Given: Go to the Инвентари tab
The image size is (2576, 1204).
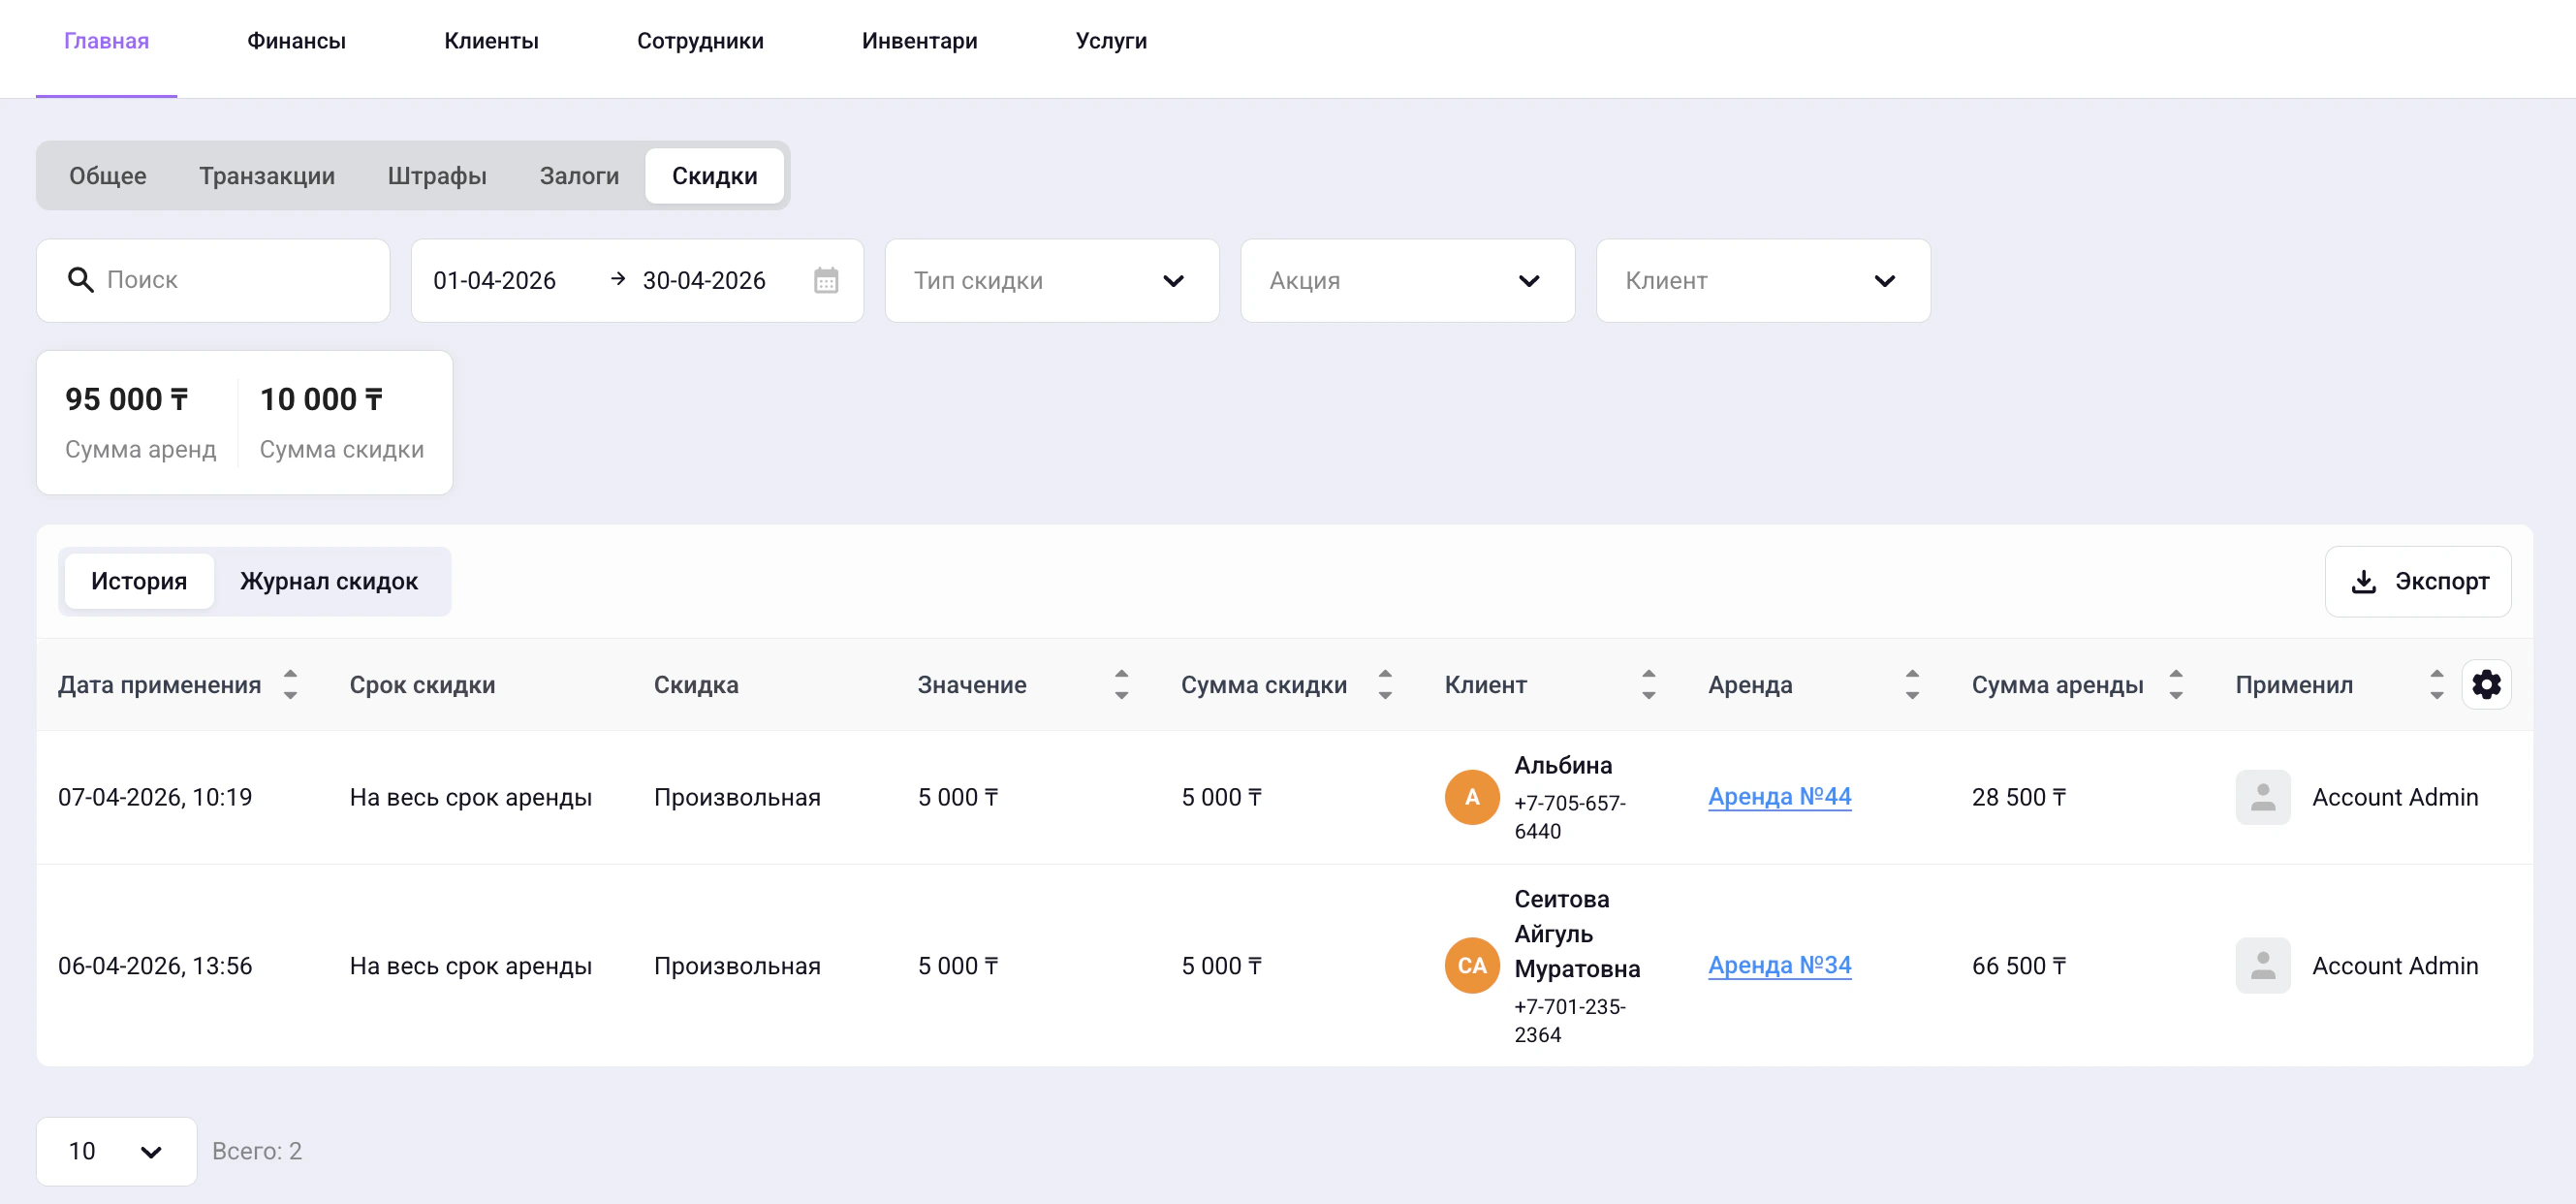Looking at the screenshot, I should pyautogui.click(x=919, y=41).
